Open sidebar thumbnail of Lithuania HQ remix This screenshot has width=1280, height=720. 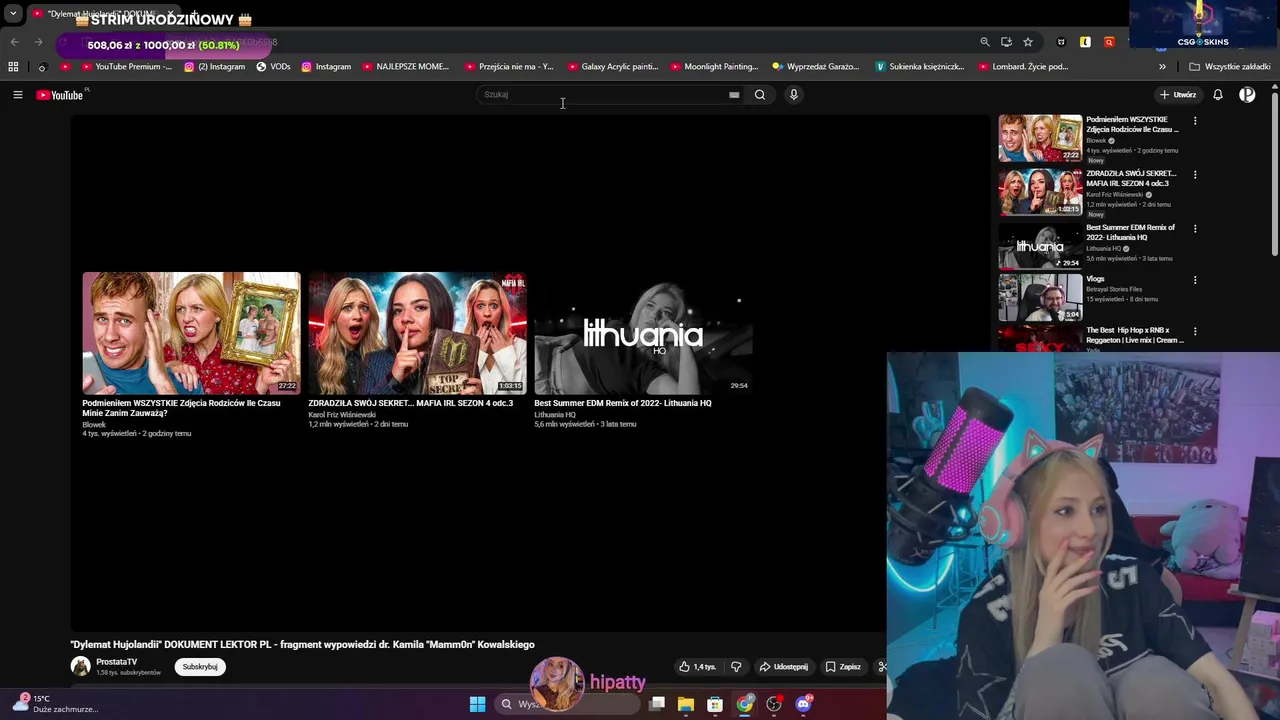point(1040,245)
